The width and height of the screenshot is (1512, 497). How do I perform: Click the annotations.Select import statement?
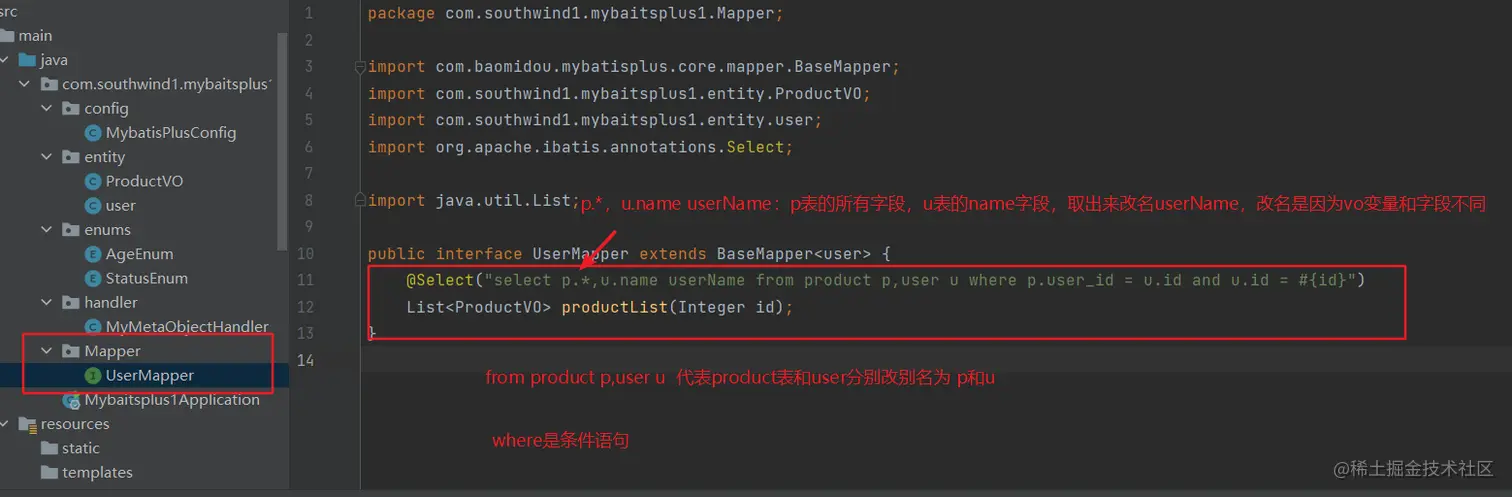click(x=580, y=147)
